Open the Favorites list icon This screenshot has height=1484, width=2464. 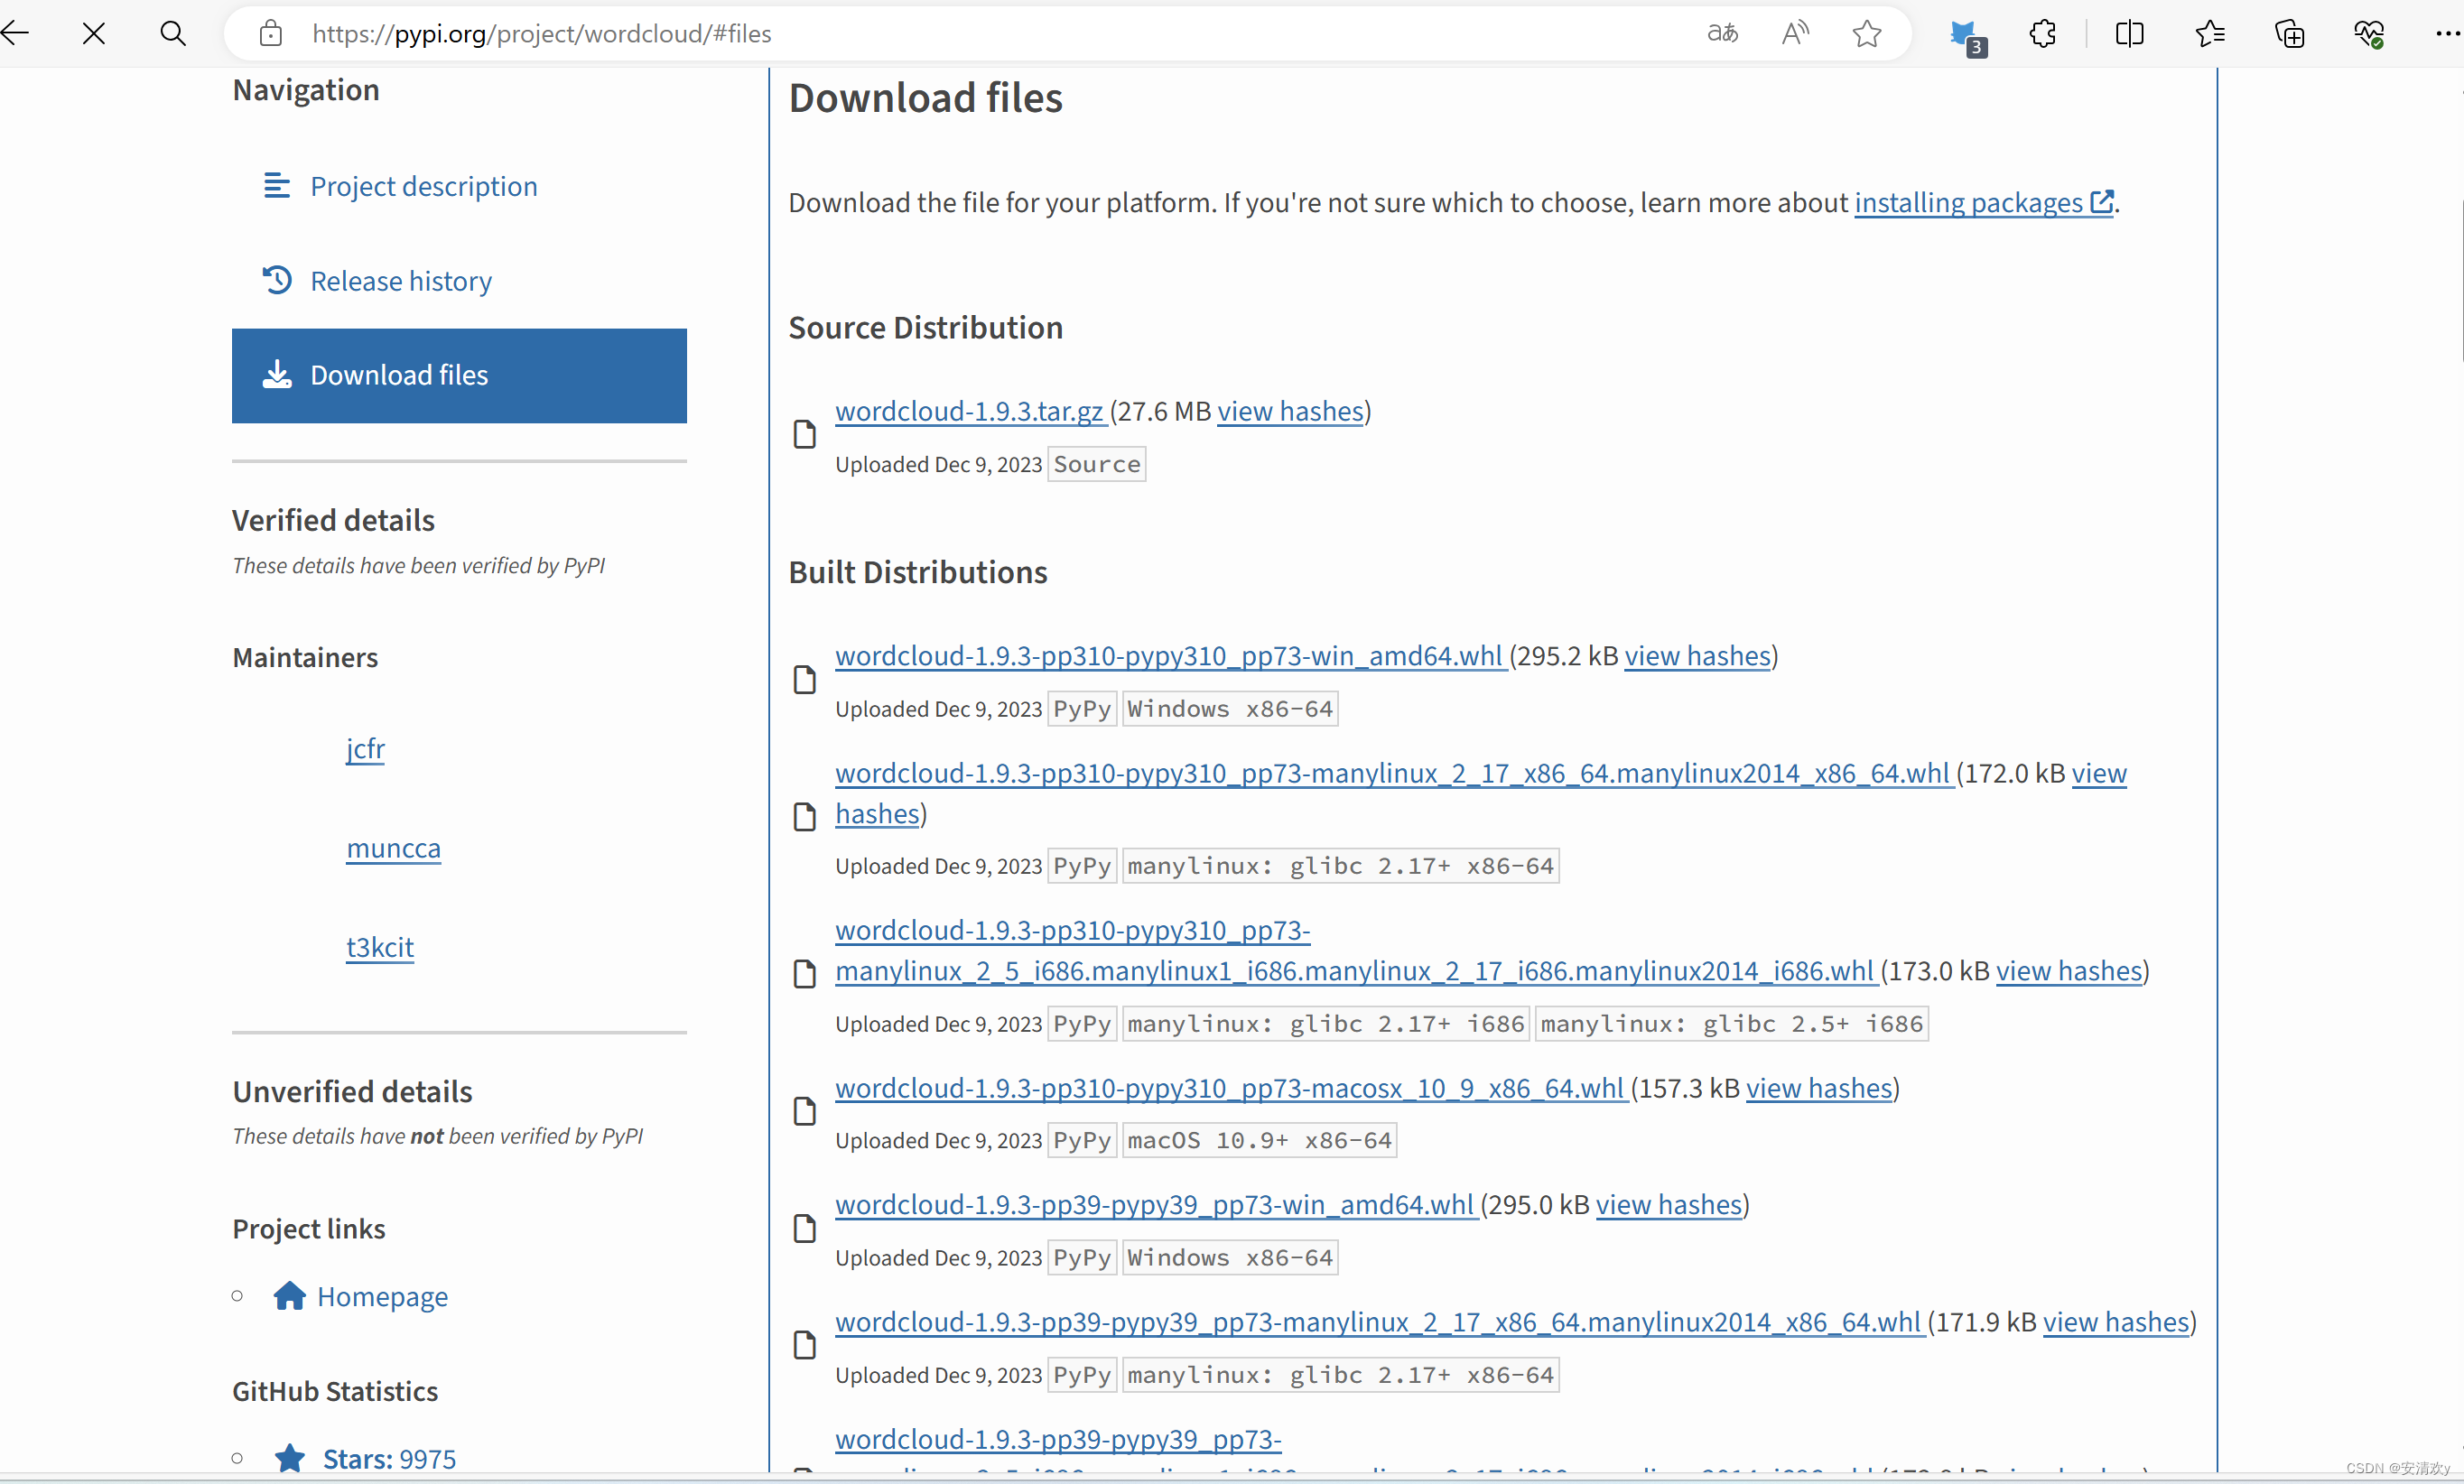[2209, 33]
